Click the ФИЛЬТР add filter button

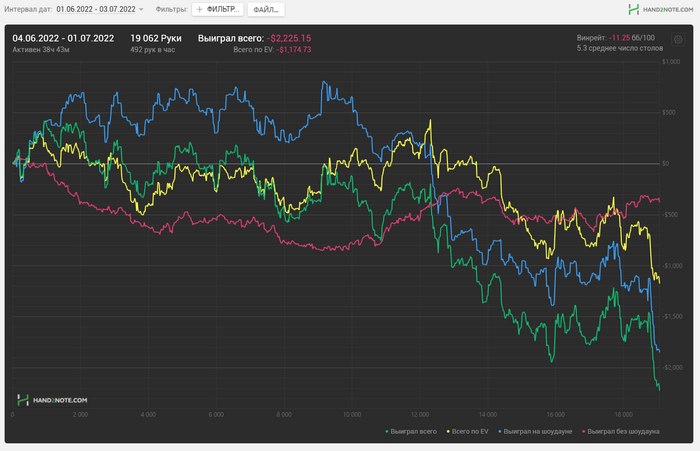pos(218,9)
